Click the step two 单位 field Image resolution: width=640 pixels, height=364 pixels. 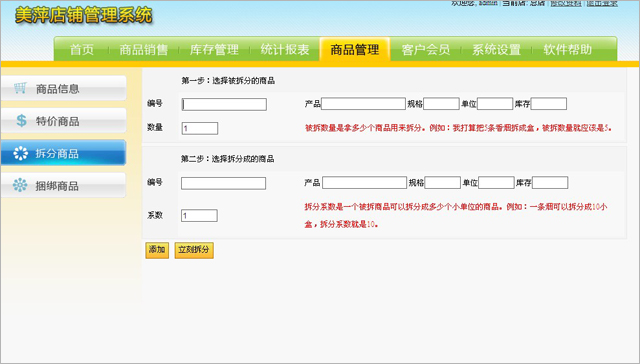pos(496,182)
